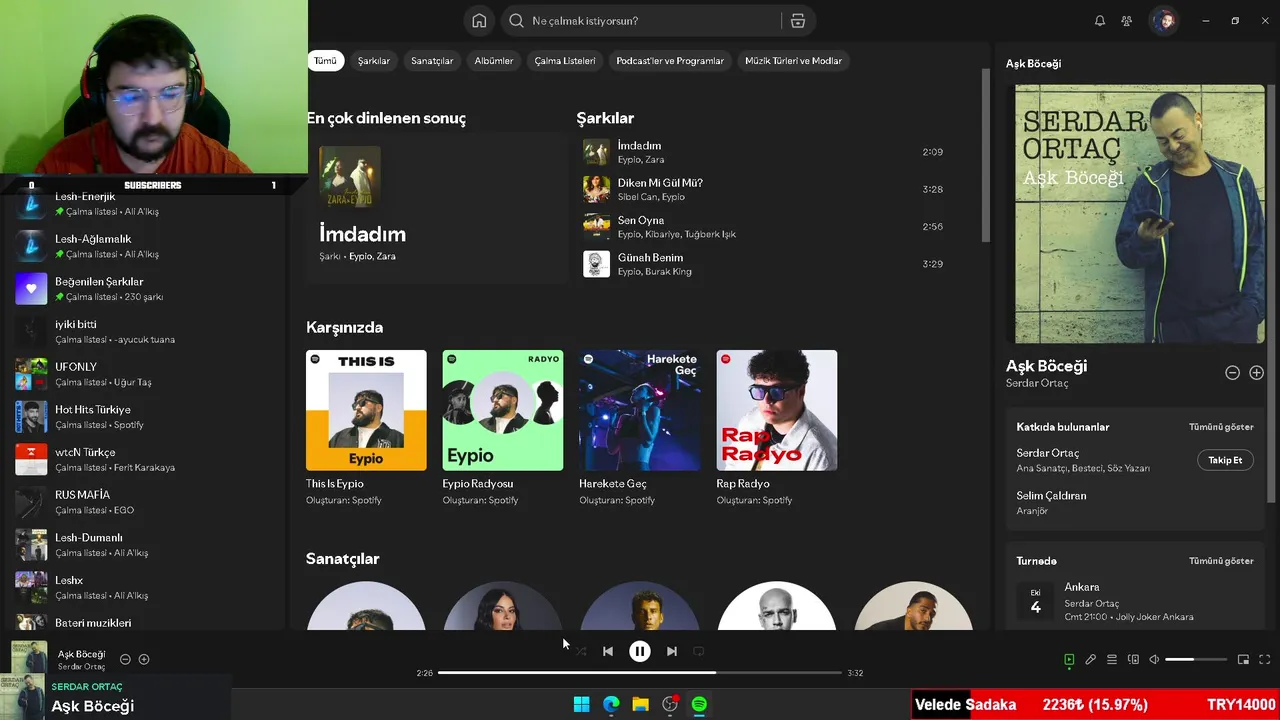This screenshot has height=720, width=1280.
Task: Open the Browse icon in search bar
Action: click(798, 21)
